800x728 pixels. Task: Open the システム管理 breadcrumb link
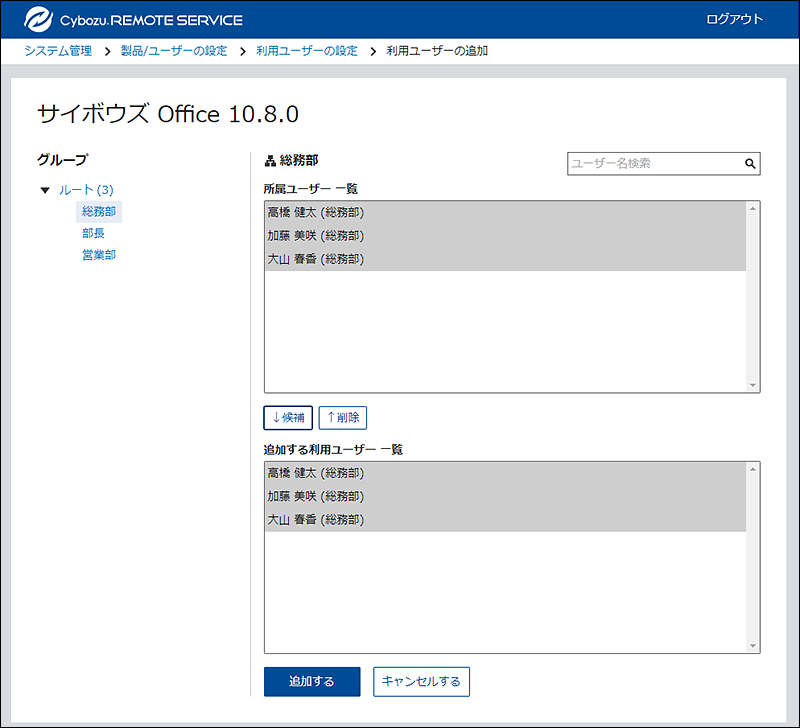[x=58, y=51]
